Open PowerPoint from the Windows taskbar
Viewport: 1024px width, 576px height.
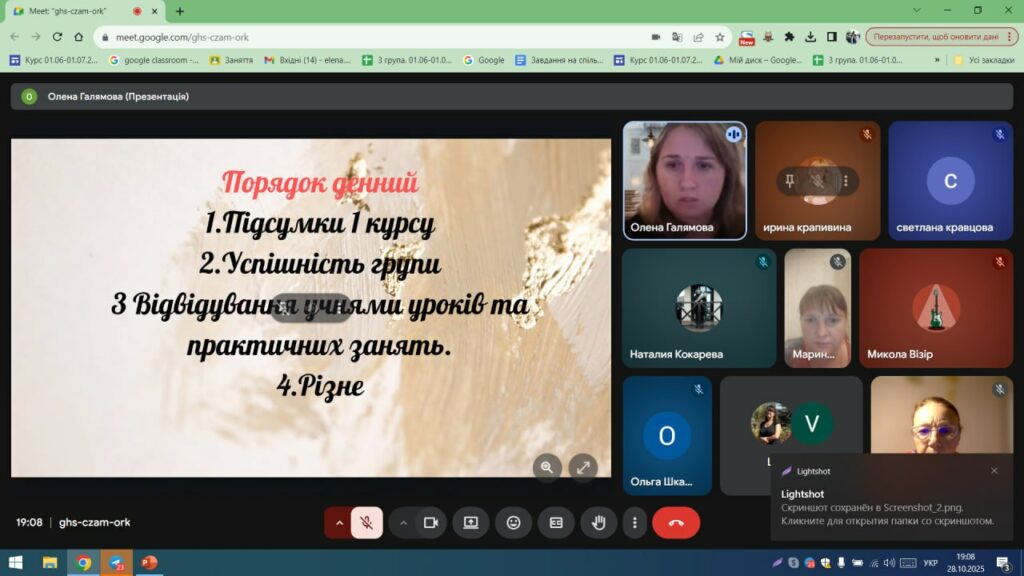coord(149,563)
